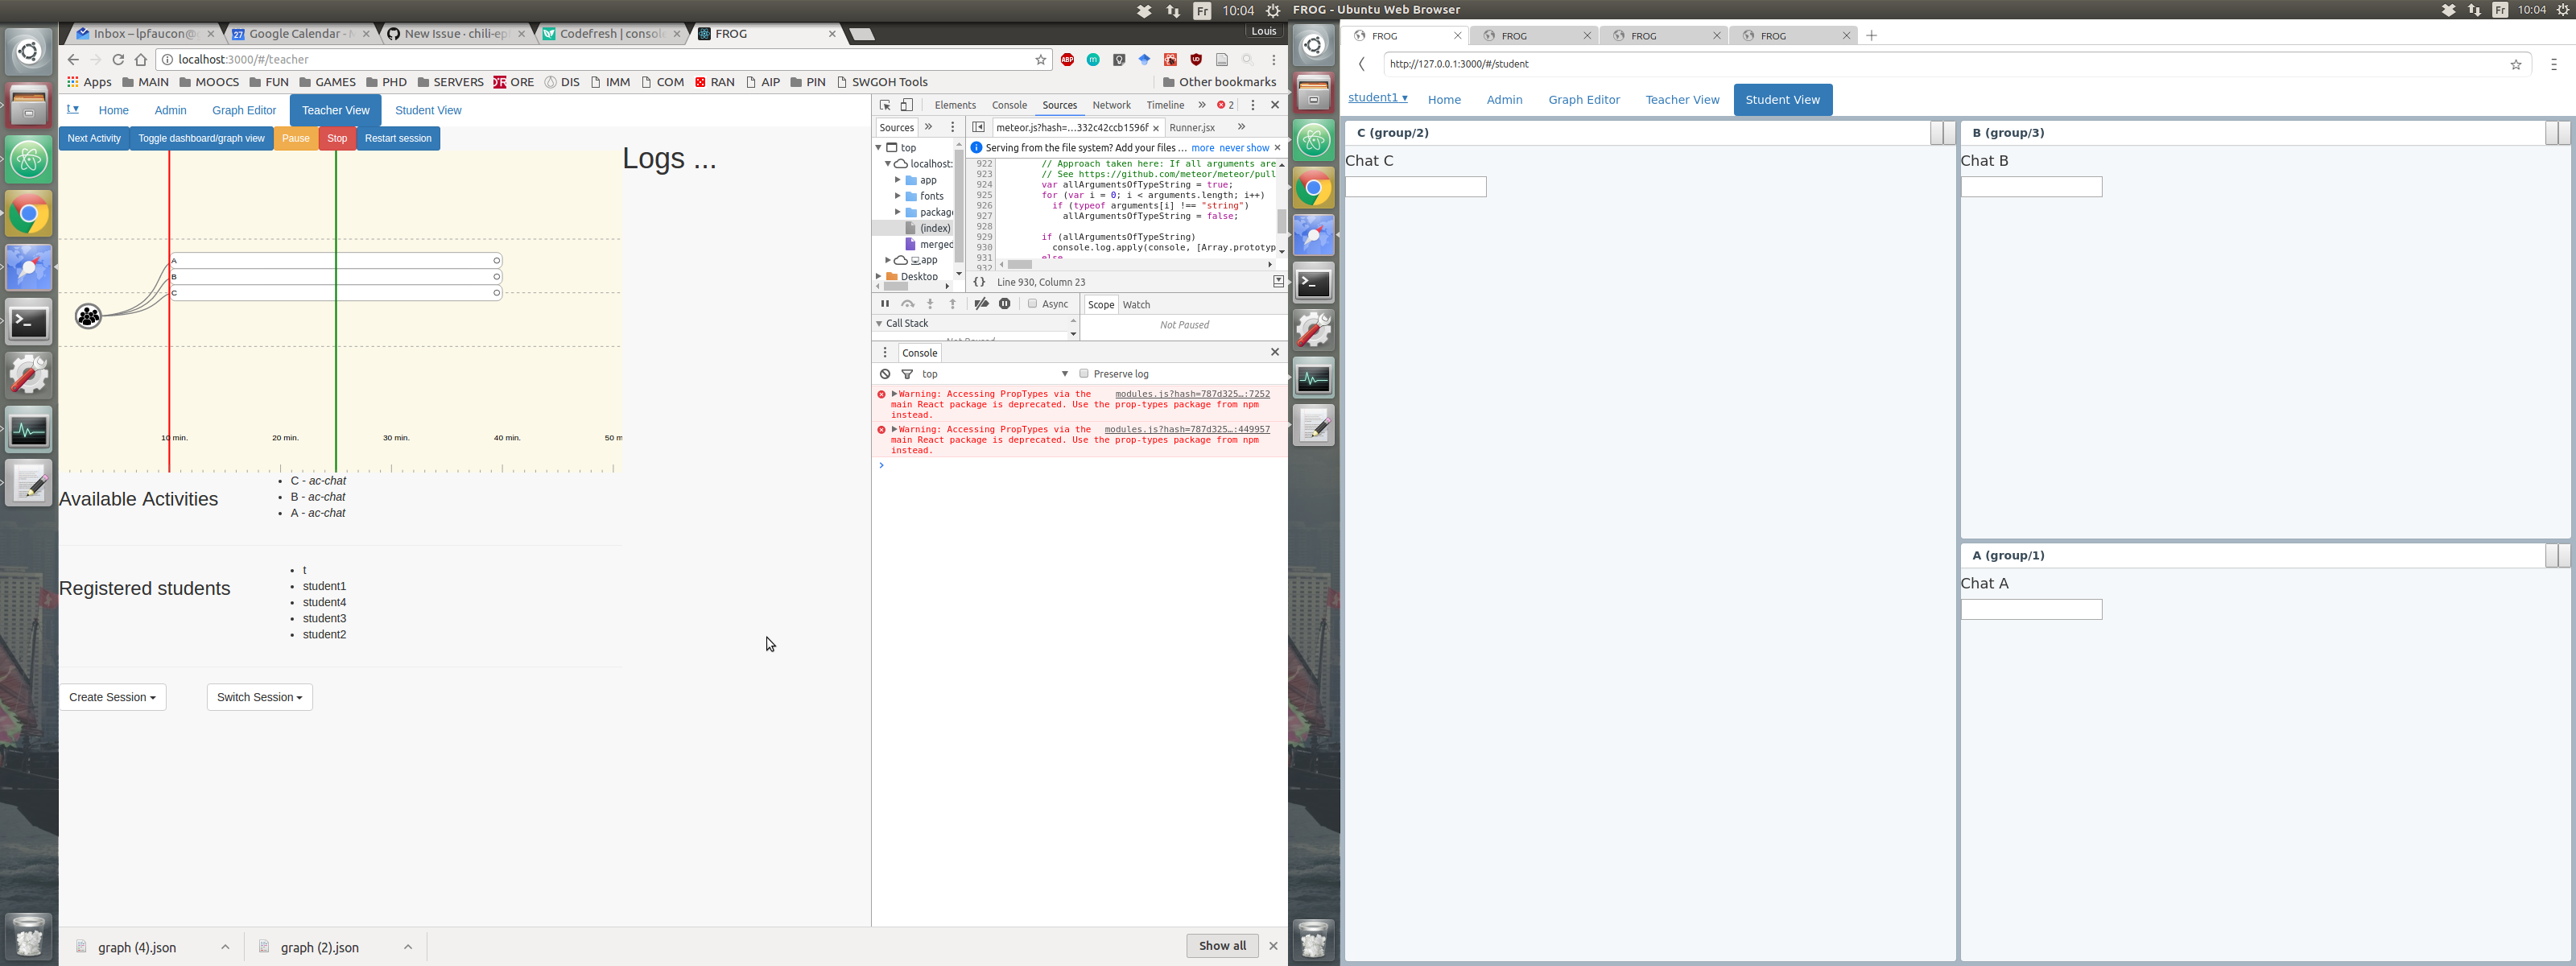2576x966 pixels.
Task: Switch to the Network panel in DevTools
Action: pos(1111,105)
